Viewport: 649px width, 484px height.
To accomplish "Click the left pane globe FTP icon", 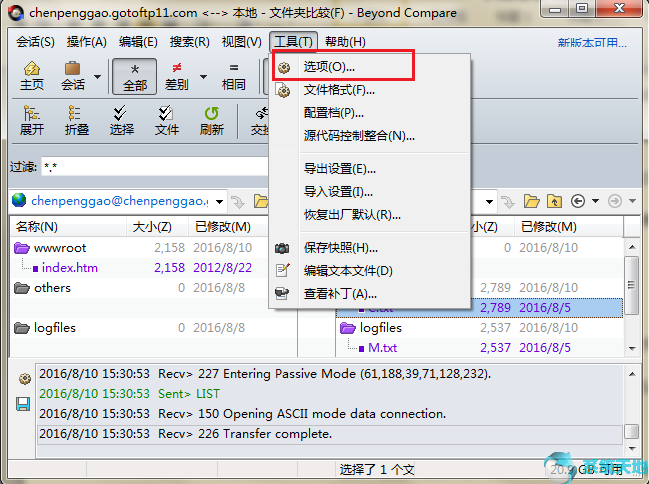I will pyautogui.click(x=19, y=200).
